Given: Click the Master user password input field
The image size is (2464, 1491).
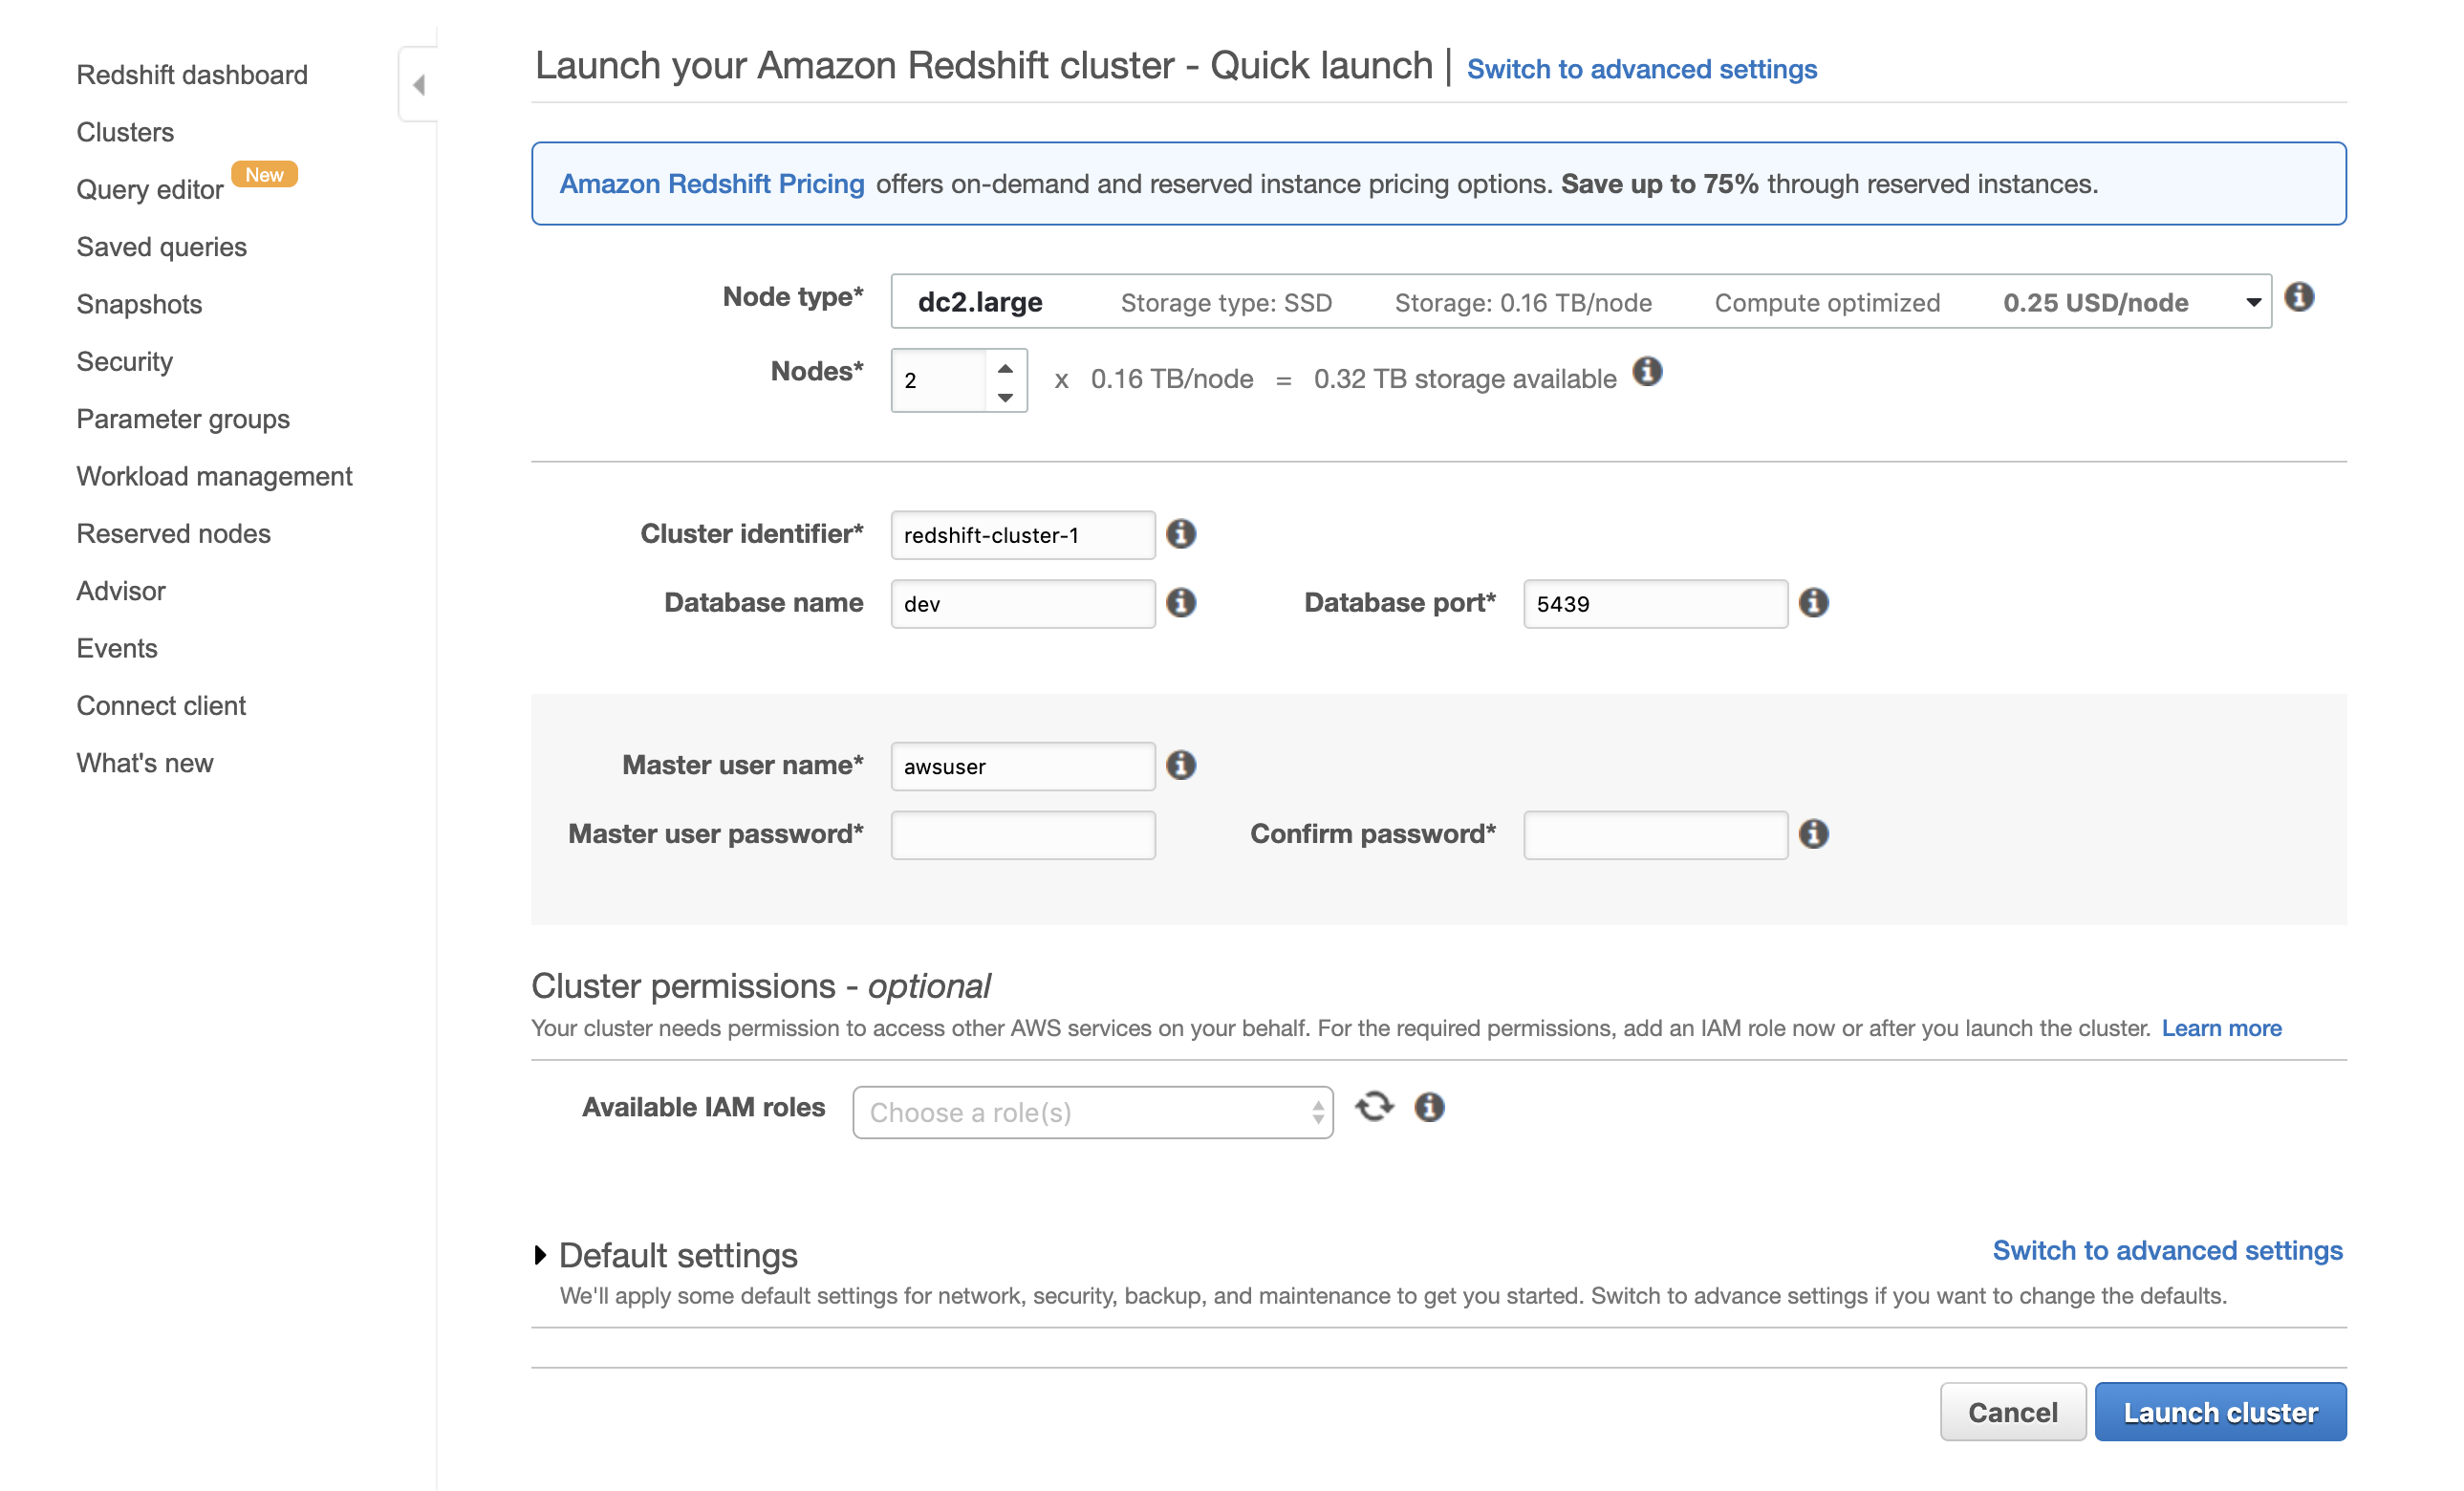Looking at the screenshot, I should click(x=1021, y=832).
